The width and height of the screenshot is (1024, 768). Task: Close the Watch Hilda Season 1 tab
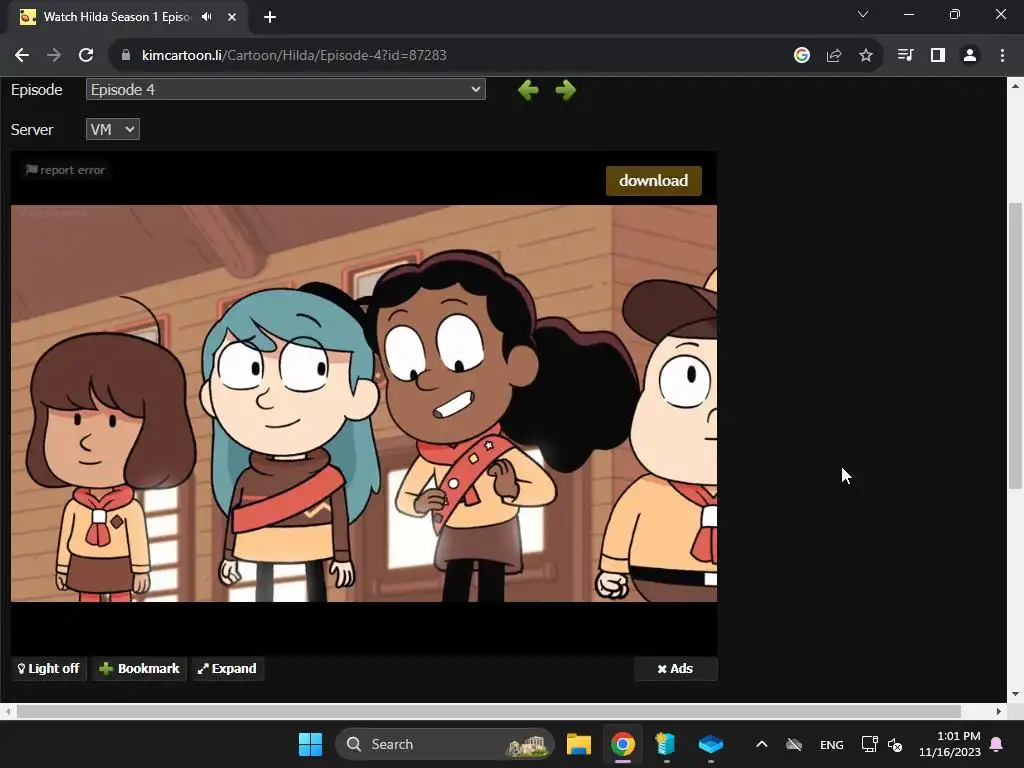coord(232,17)
